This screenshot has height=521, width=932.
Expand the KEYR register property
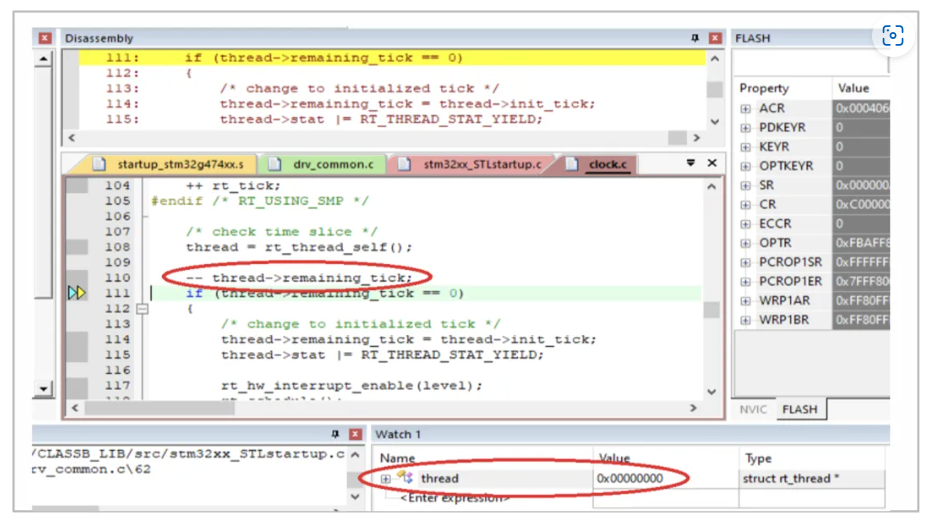745,147
